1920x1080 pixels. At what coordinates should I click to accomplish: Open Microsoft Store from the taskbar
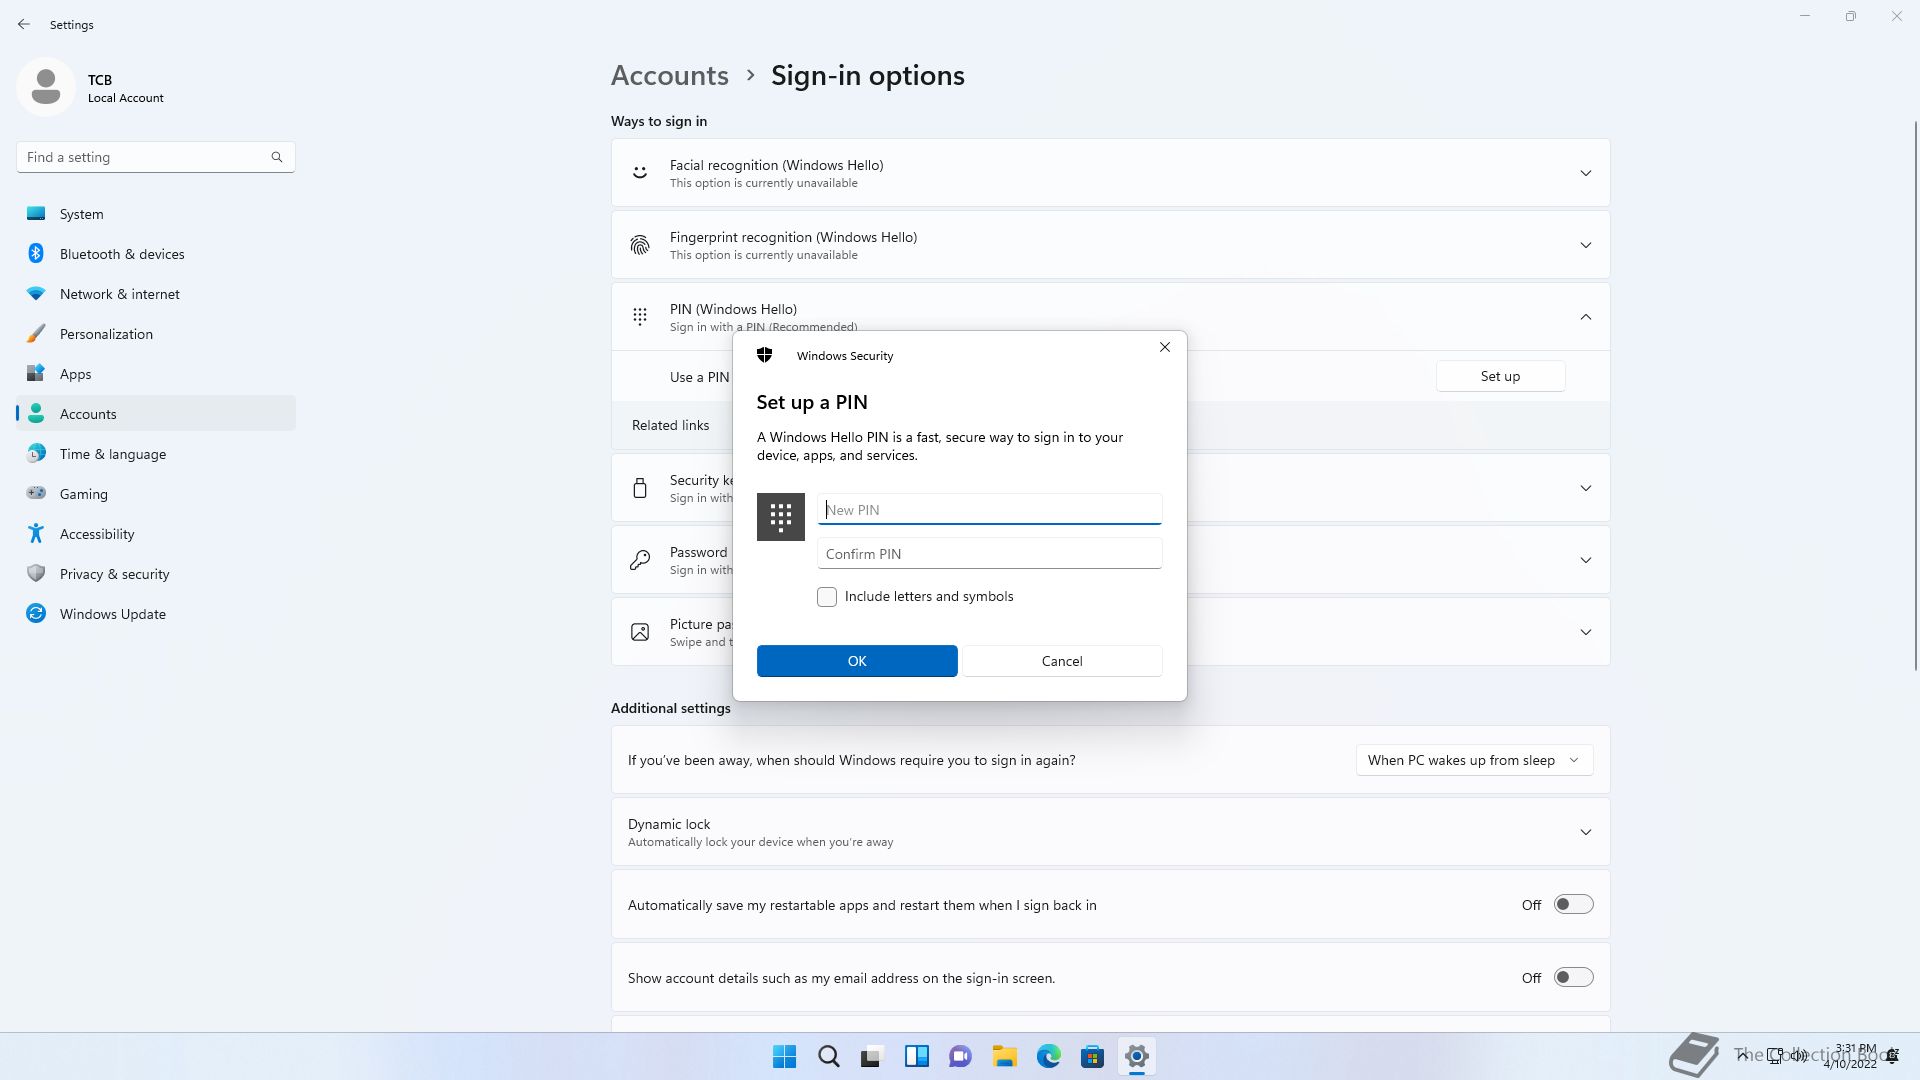pos(1093,1056)
